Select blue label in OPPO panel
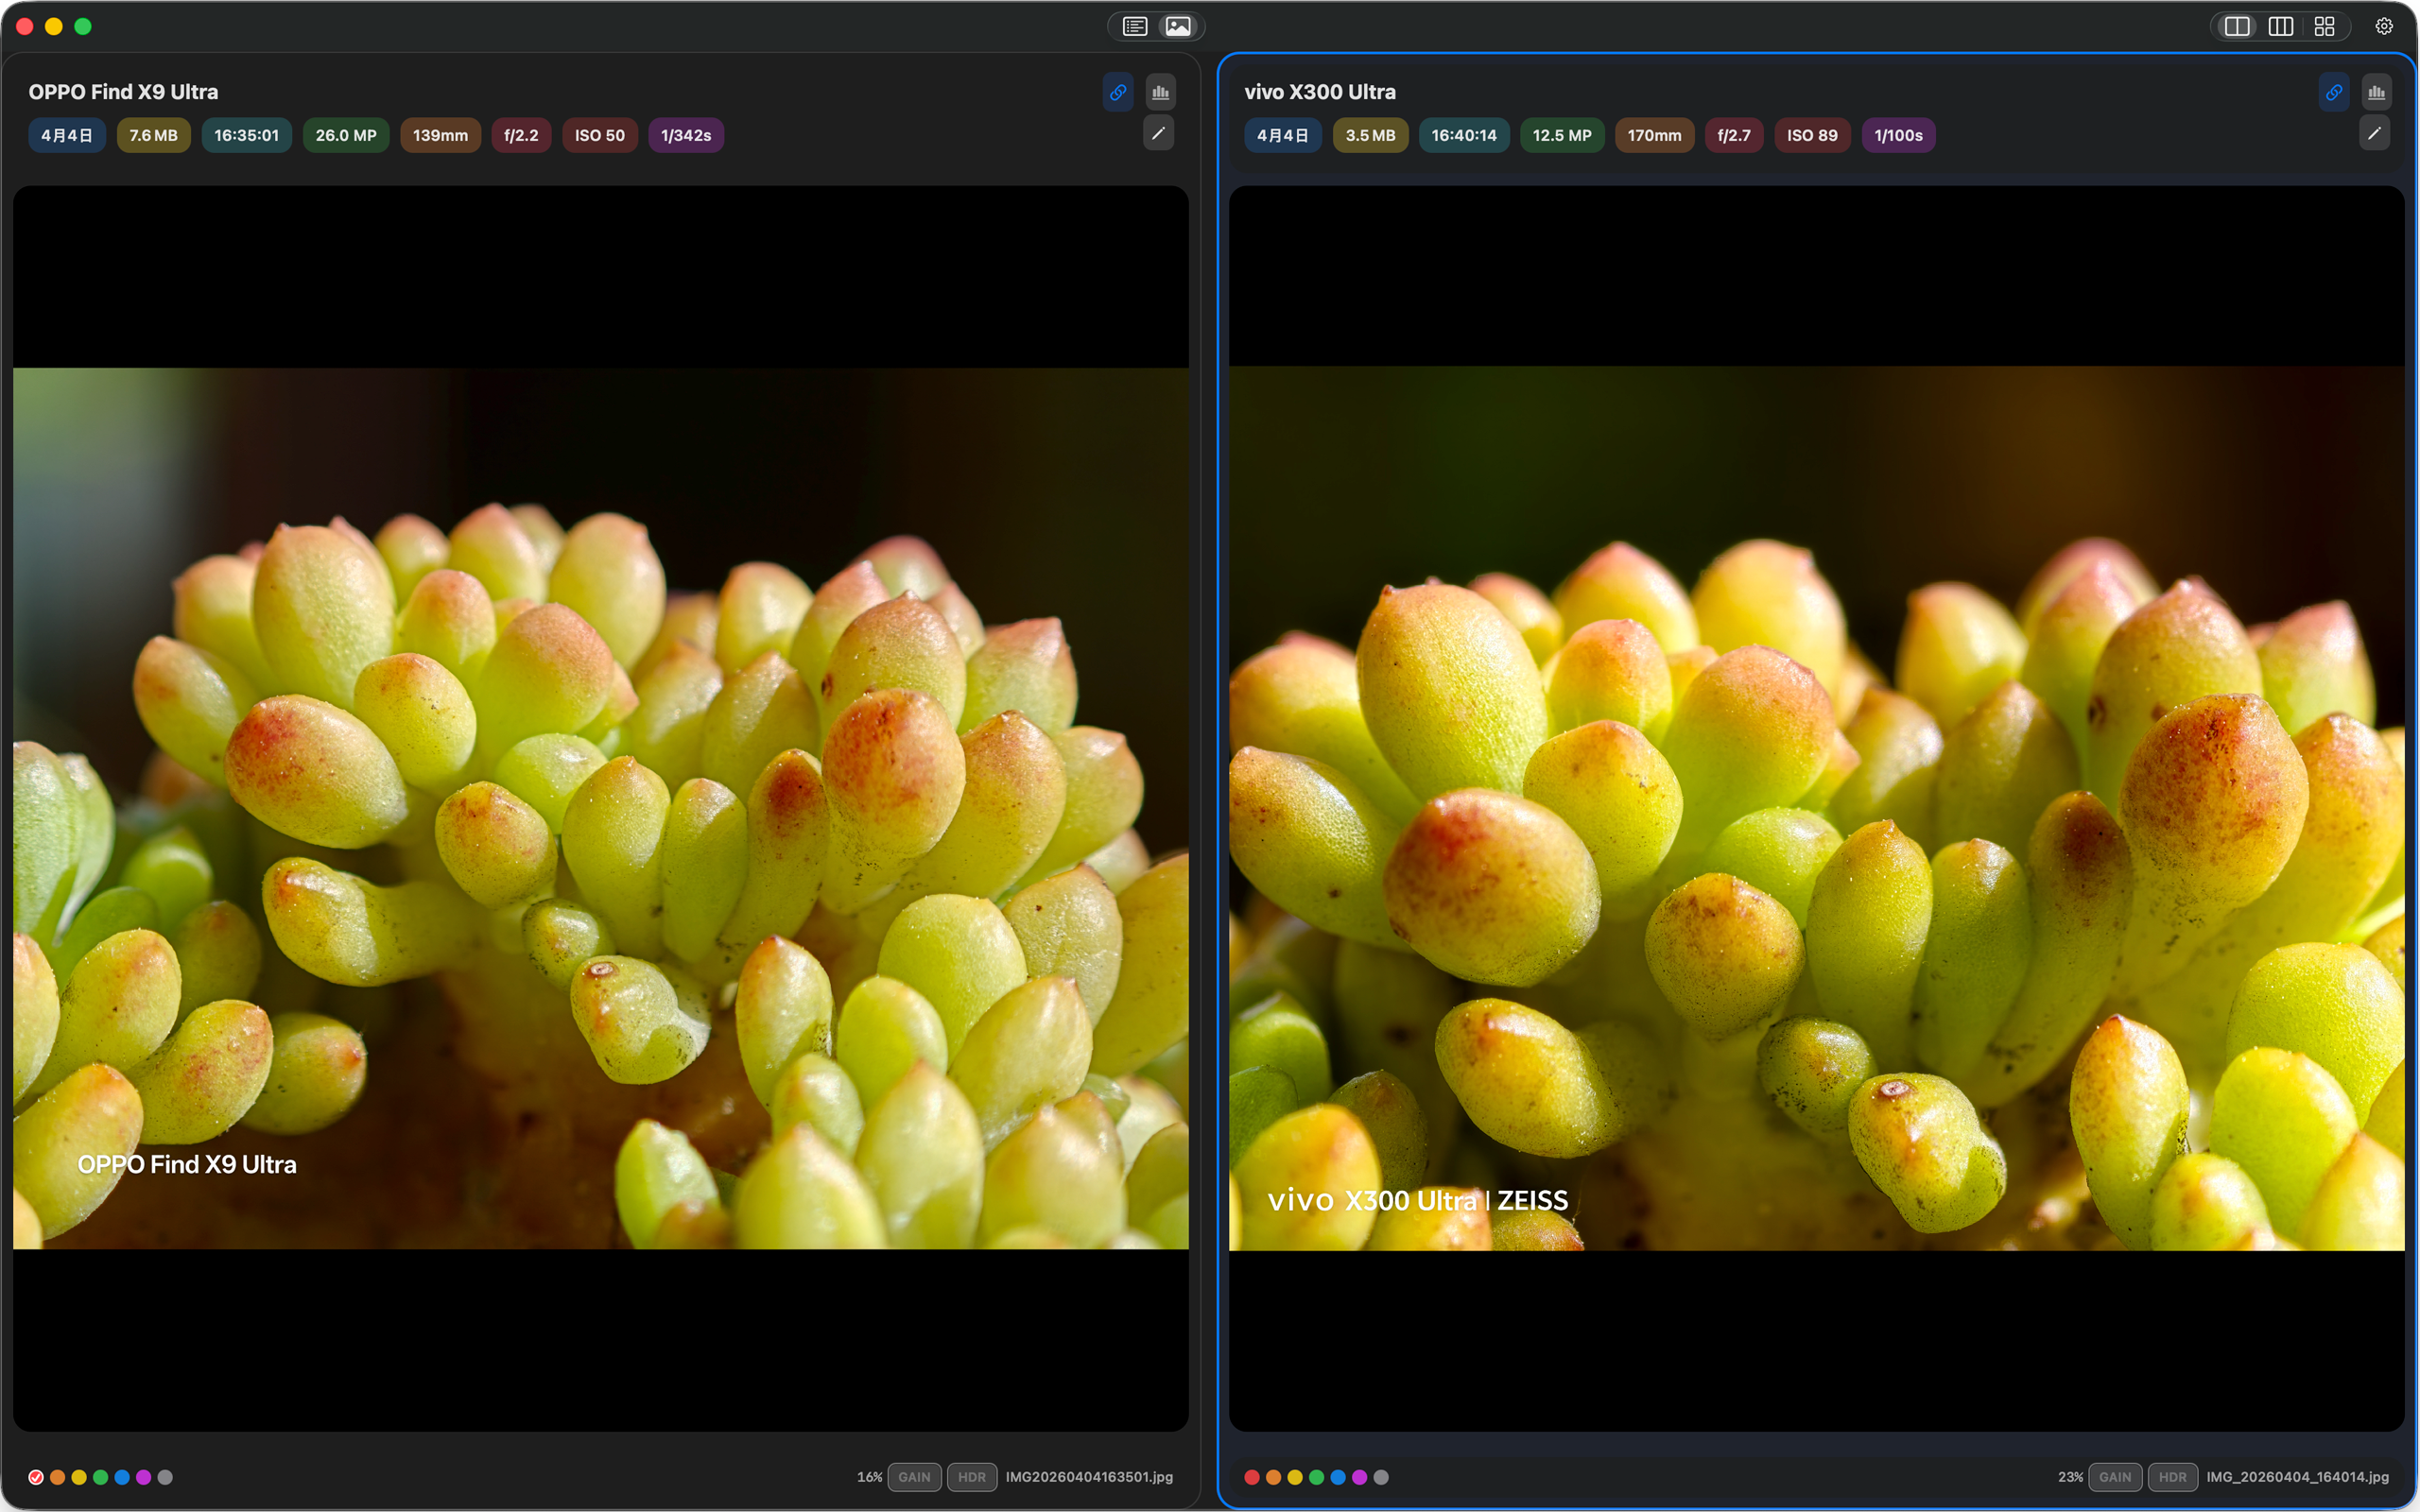Viewport: 2420px width, 1512px height. (122, 1477)
